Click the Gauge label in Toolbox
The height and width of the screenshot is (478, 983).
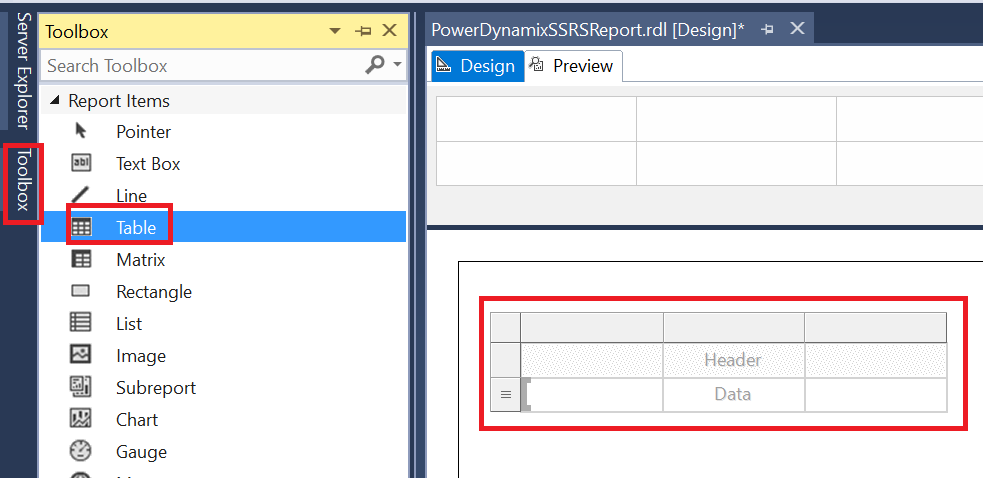tap(141, 452)
